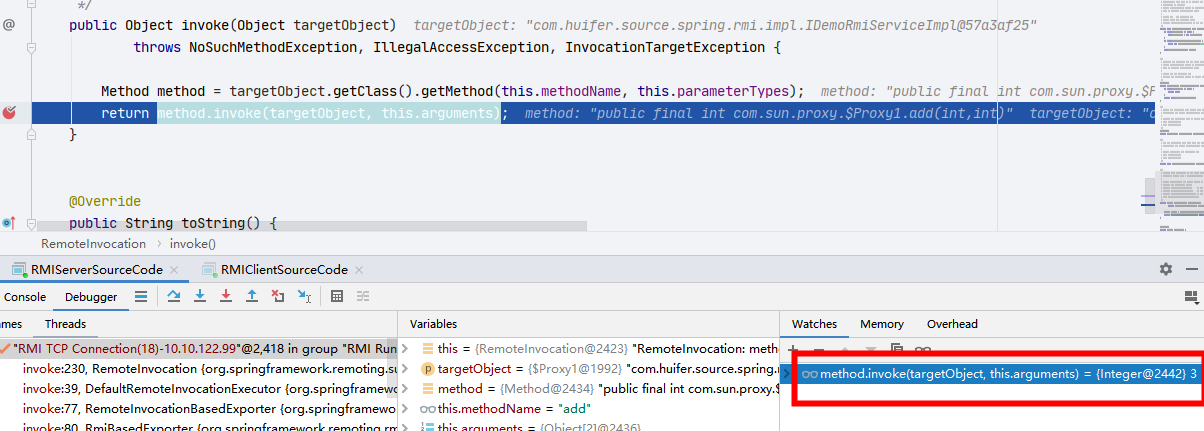Viewport: 1204px width, 431px height.
Task: Collapse the toString method fold marker
Action: coord(31,223)
